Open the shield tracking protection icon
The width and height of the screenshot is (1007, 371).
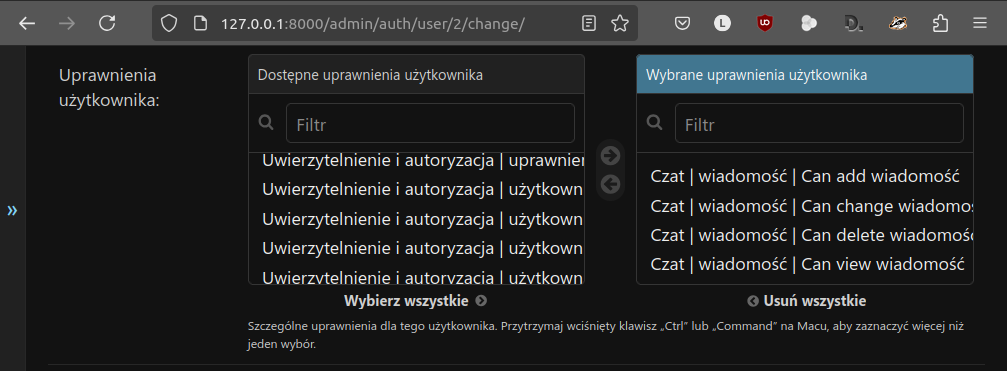(168, 24)
